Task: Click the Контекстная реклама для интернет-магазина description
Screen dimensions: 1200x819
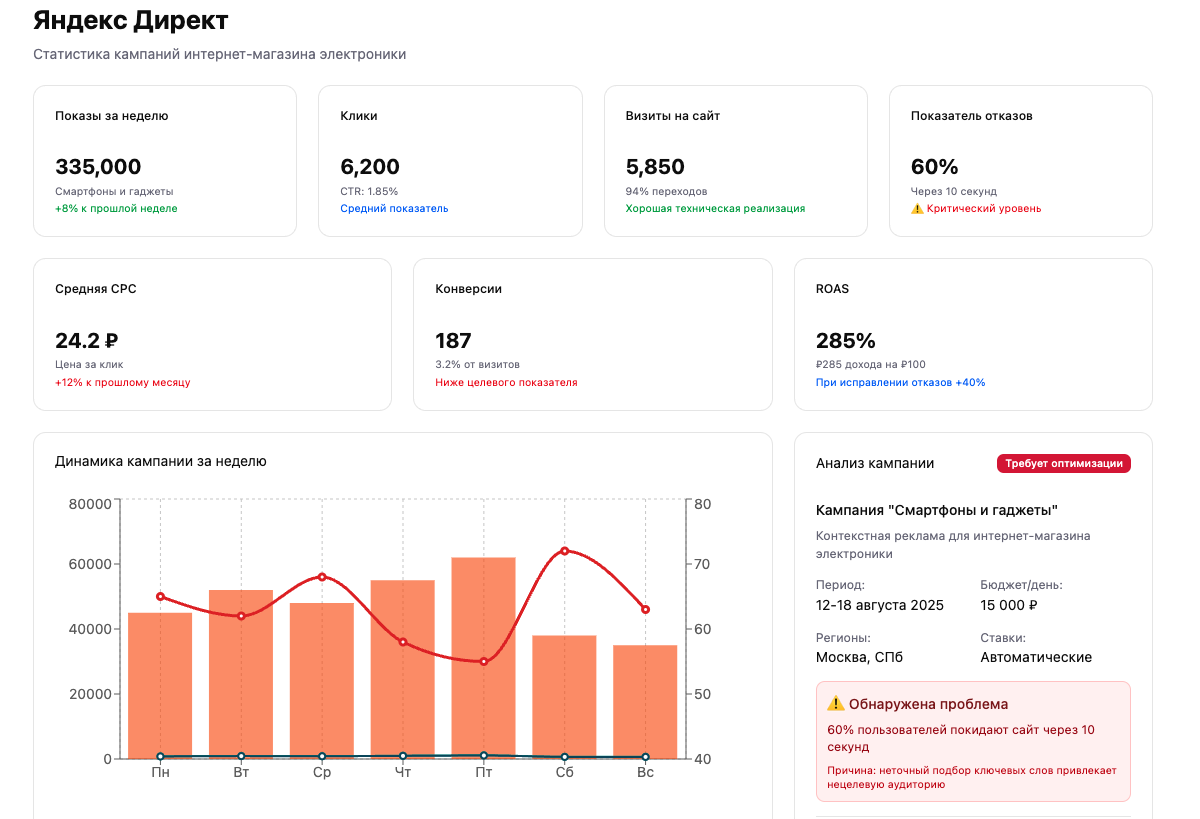Action: (953, 545)
